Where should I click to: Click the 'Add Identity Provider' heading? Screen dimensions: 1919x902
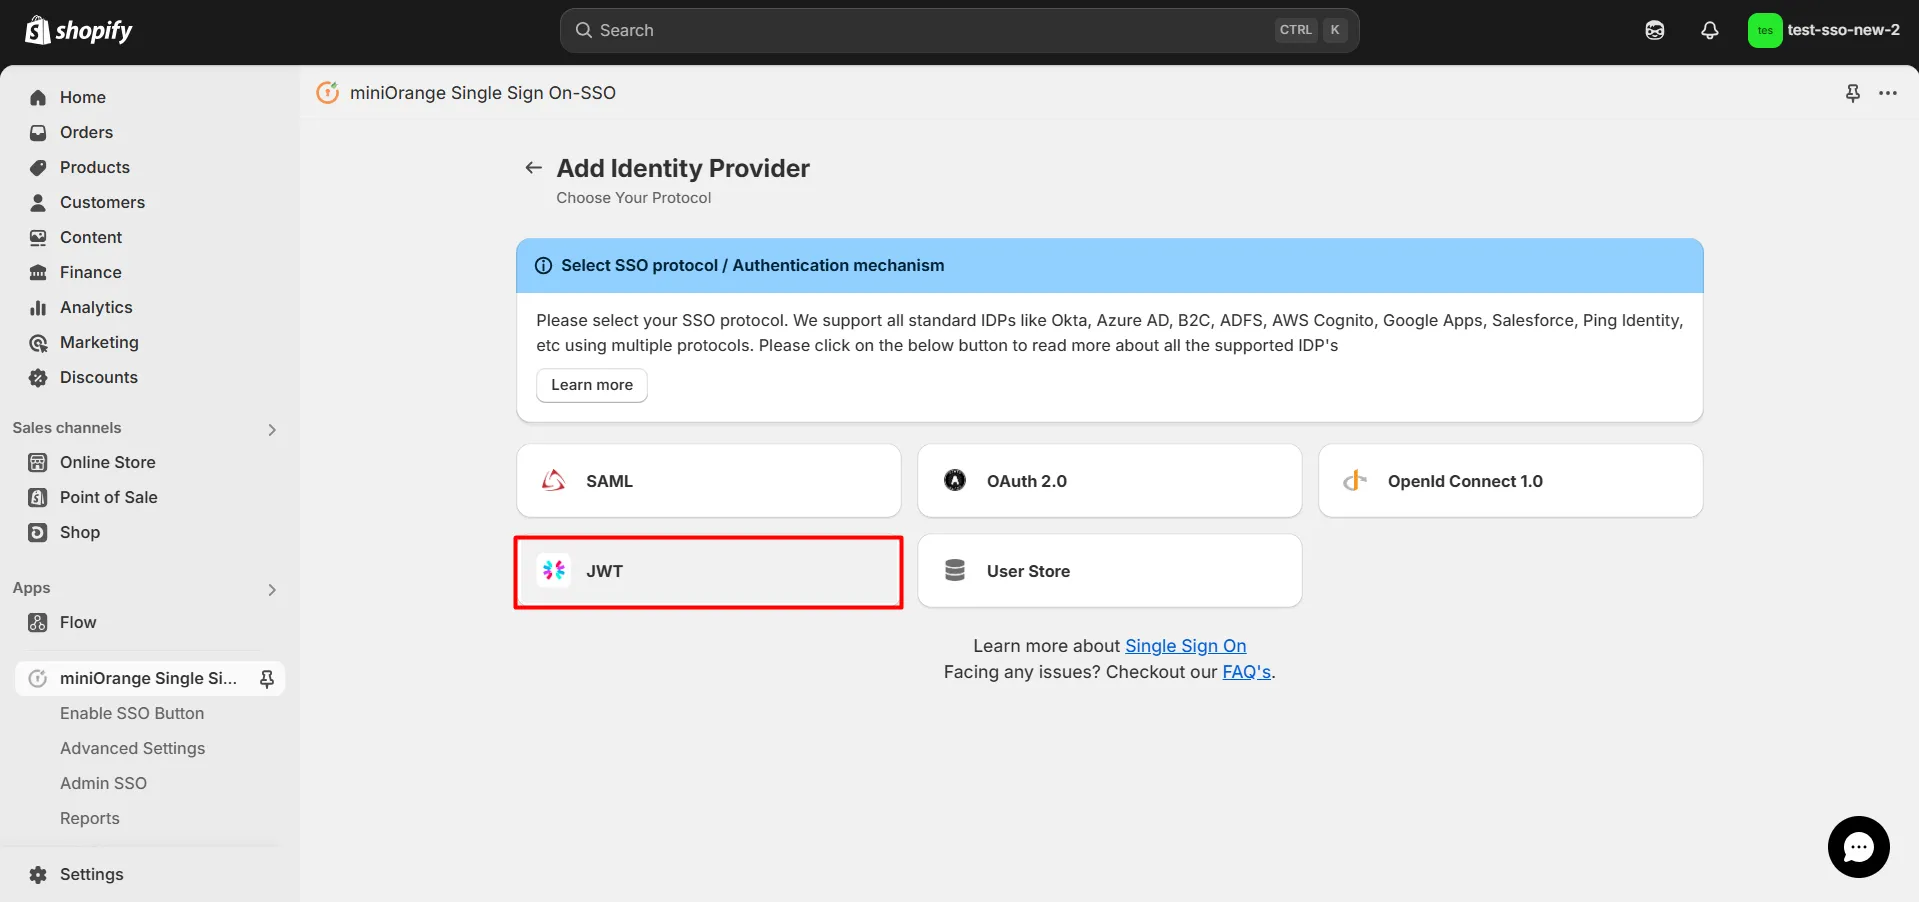click(x=683, y=168)
